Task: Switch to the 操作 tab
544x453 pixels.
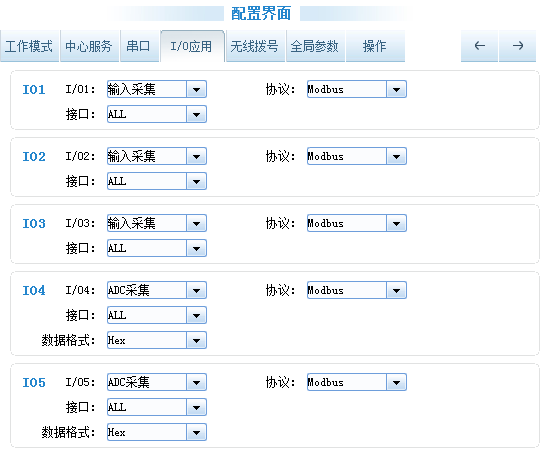Action: [x=375, y=46]
